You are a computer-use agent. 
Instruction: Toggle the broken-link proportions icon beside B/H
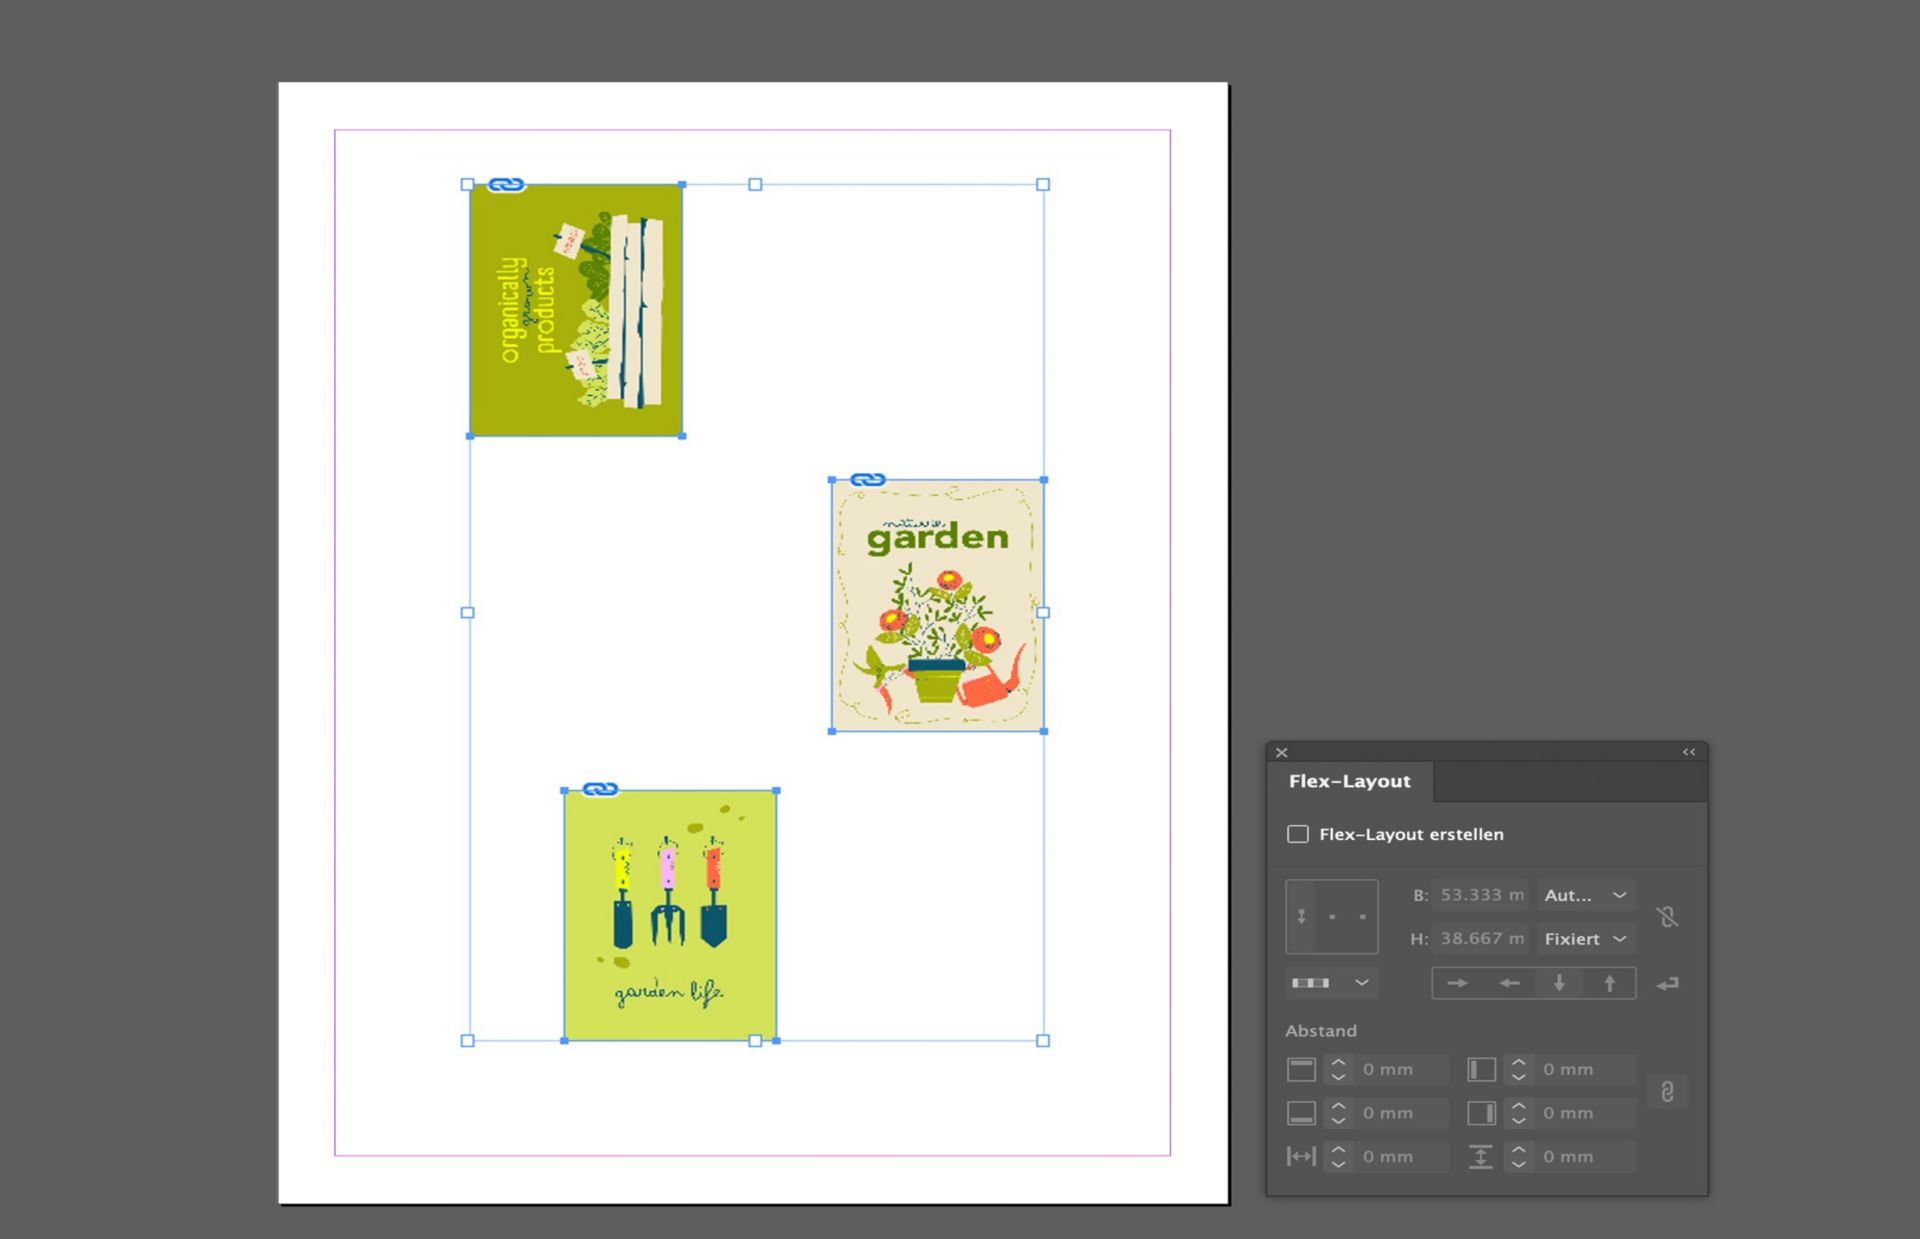[1666, 916]
